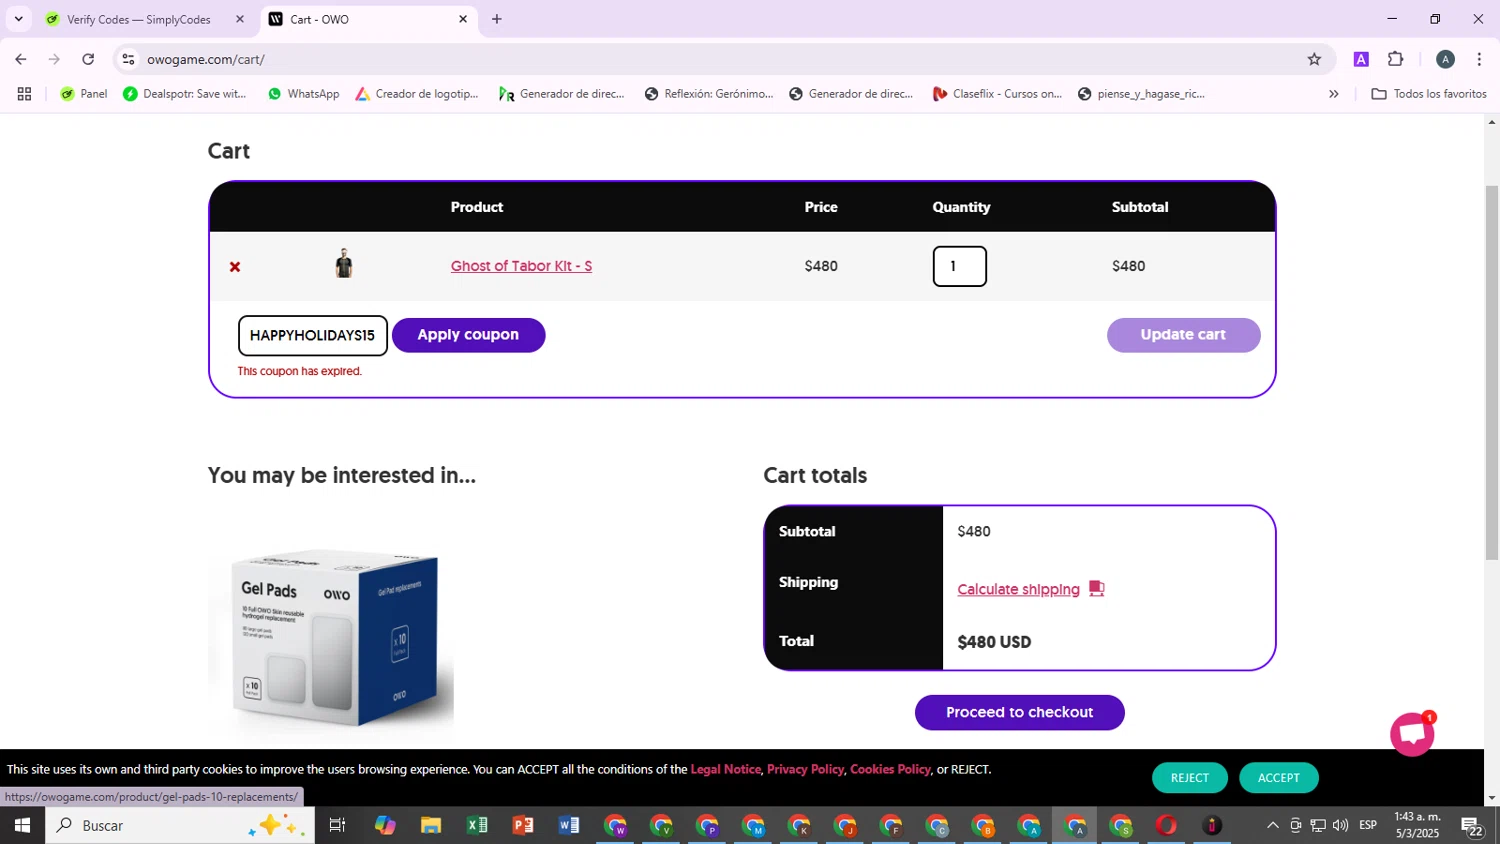
Task: Open File Explorer from the taskbar
Action: [x=431, y=825]
